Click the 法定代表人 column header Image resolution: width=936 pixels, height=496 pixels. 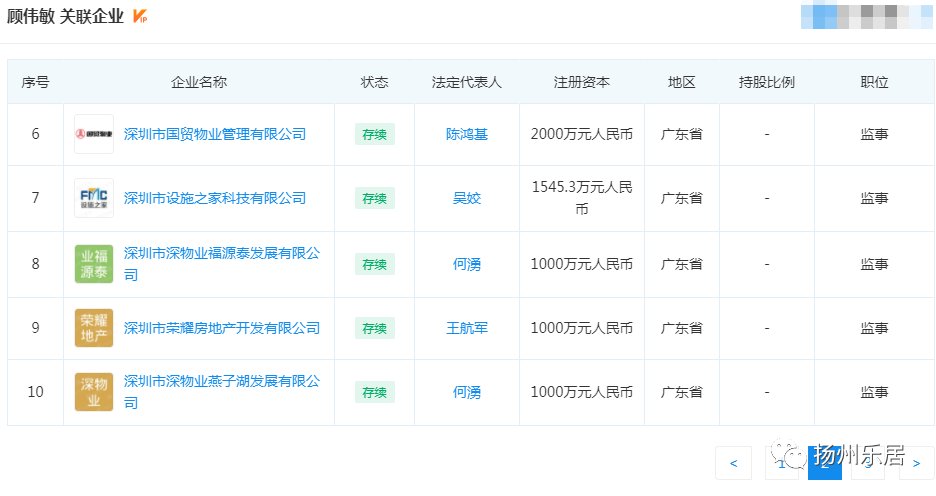(467, 82)
